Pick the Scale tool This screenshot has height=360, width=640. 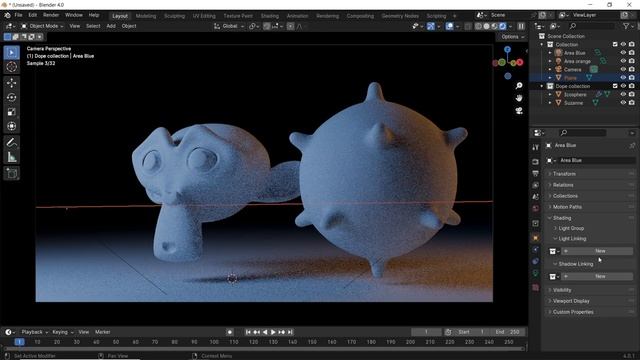coord(11,111)
